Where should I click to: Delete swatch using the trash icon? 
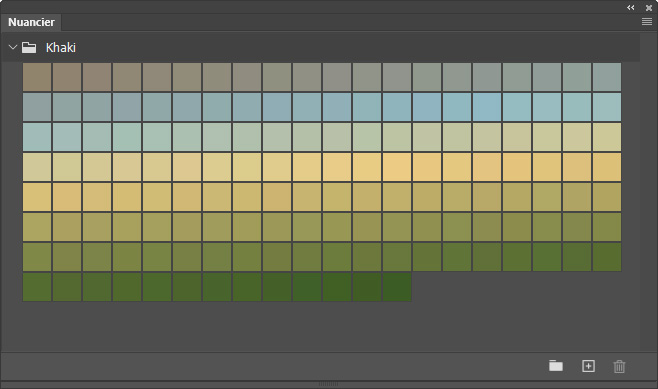click(x=619, y=366)
